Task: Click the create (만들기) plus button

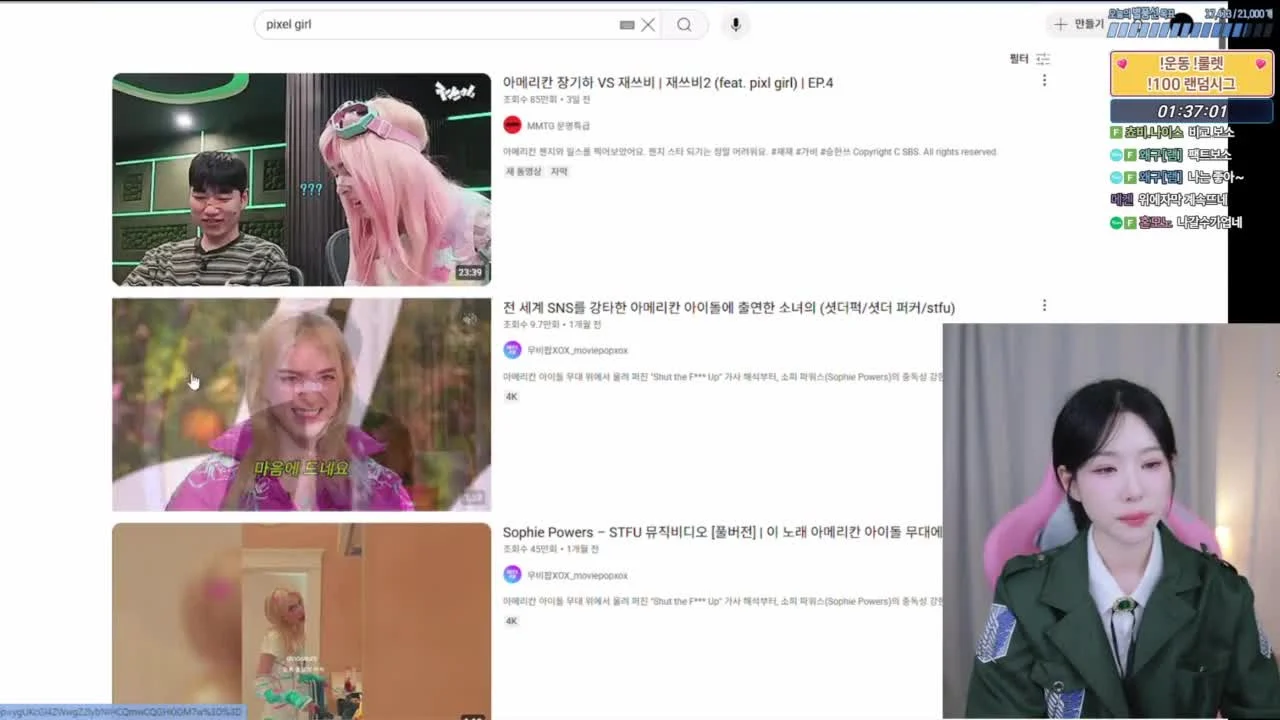Action: tap(1077, 24)
